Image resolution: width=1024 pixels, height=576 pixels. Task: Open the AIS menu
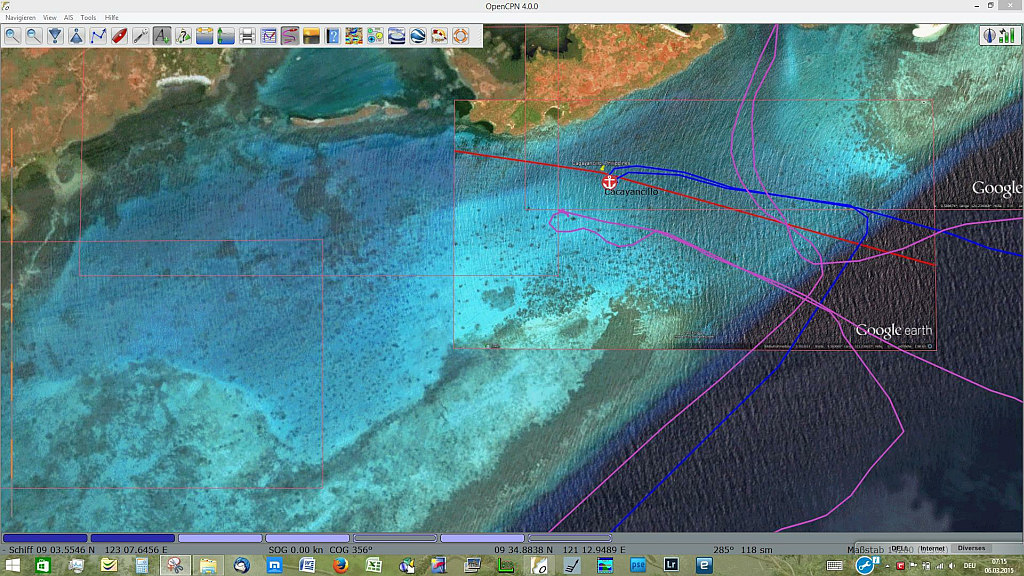click(69, 18)
